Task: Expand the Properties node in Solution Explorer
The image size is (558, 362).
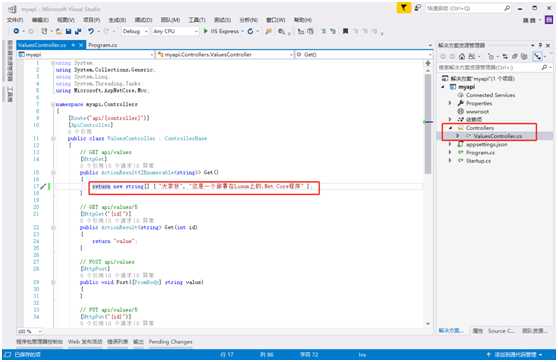Action: click(x=450, y=103)
